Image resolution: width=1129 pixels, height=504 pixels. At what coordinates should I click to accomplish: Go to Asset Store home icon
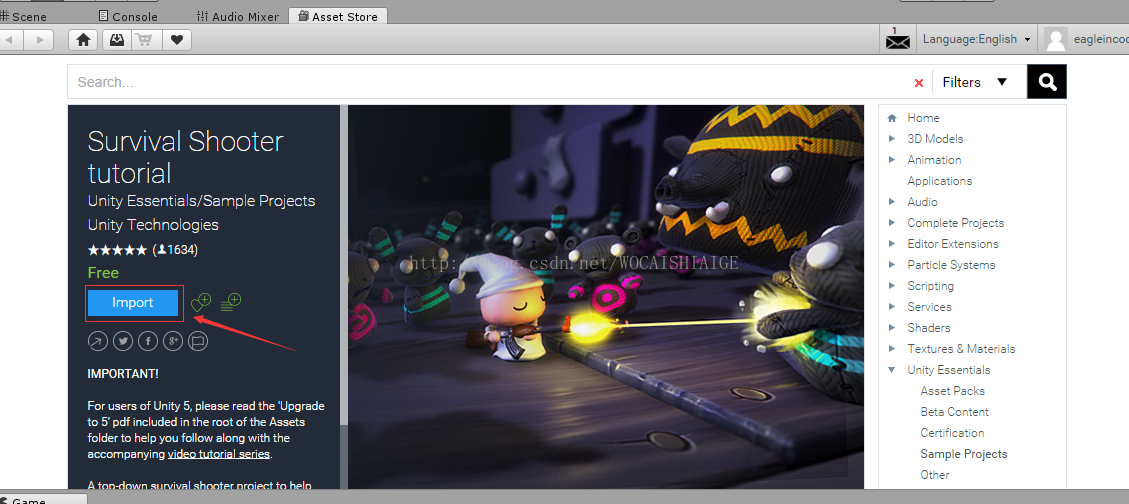pyautogui.click(x=83, y=40)
